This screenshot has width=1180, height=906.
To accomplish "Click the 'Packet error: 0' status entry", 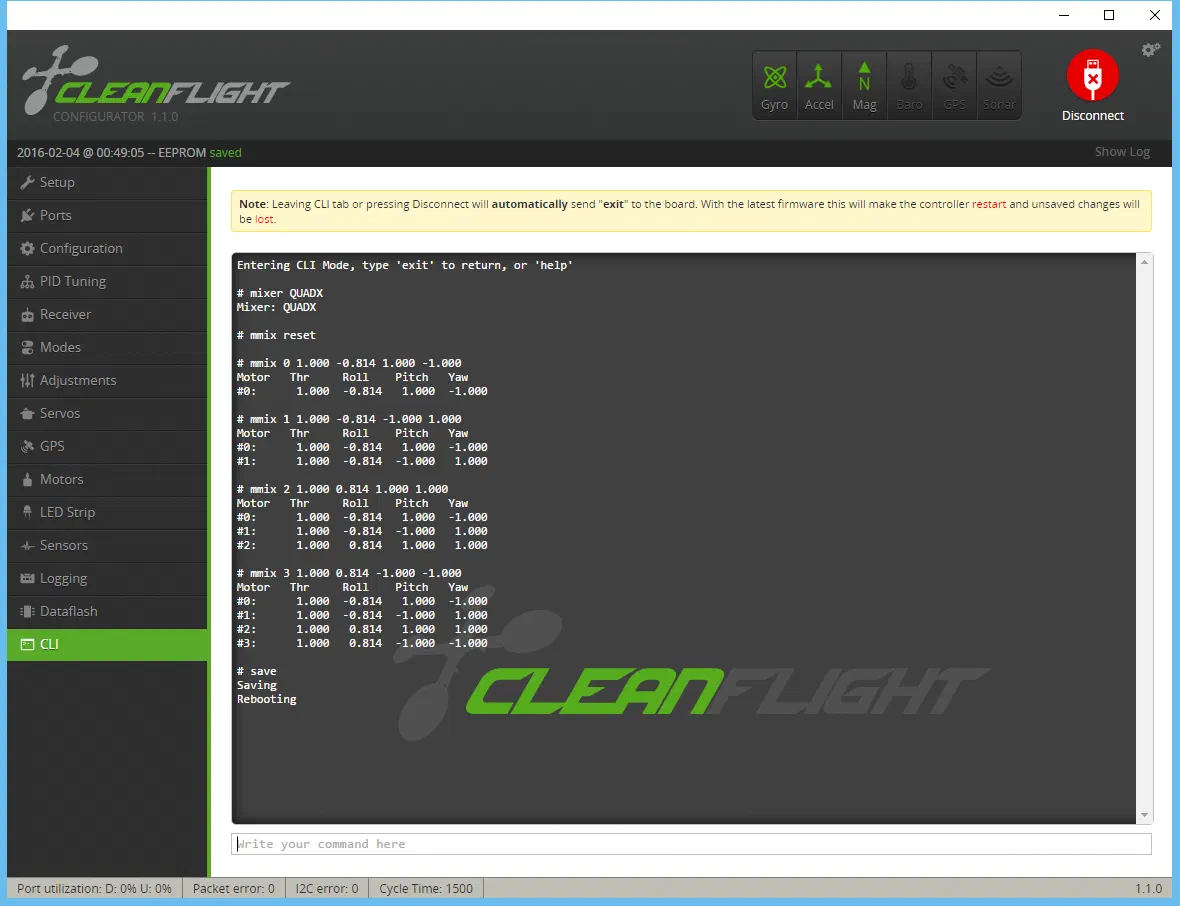I will pyautogui.click(x=234, y=889).
